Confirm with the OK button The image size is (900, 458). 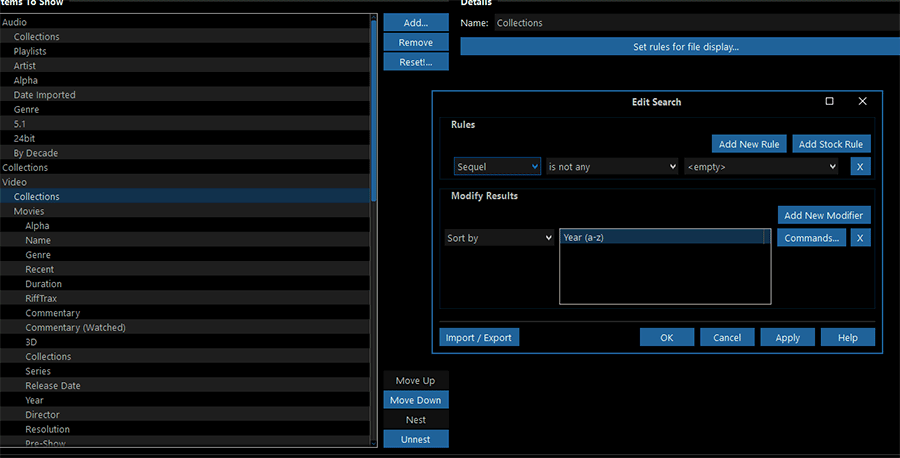(x=666, y=337)
